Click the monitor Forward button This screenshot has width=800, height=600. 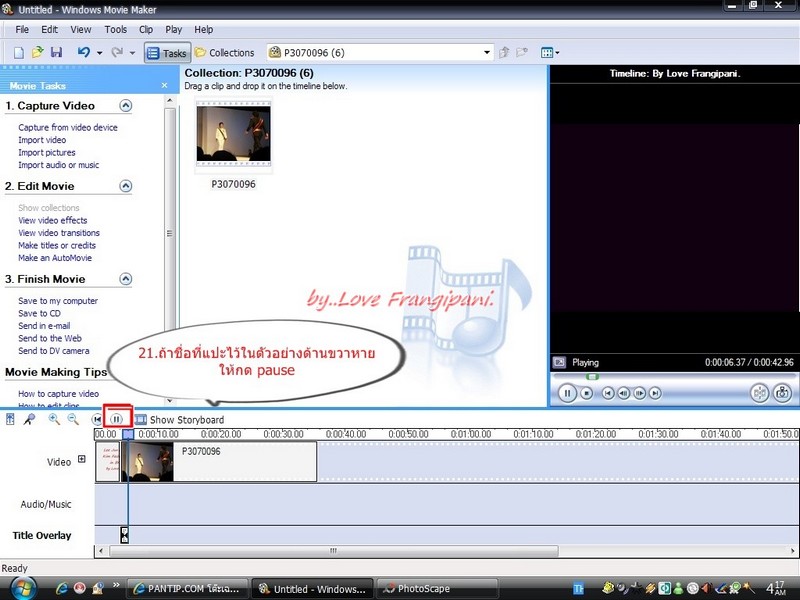tap(655, 393)
